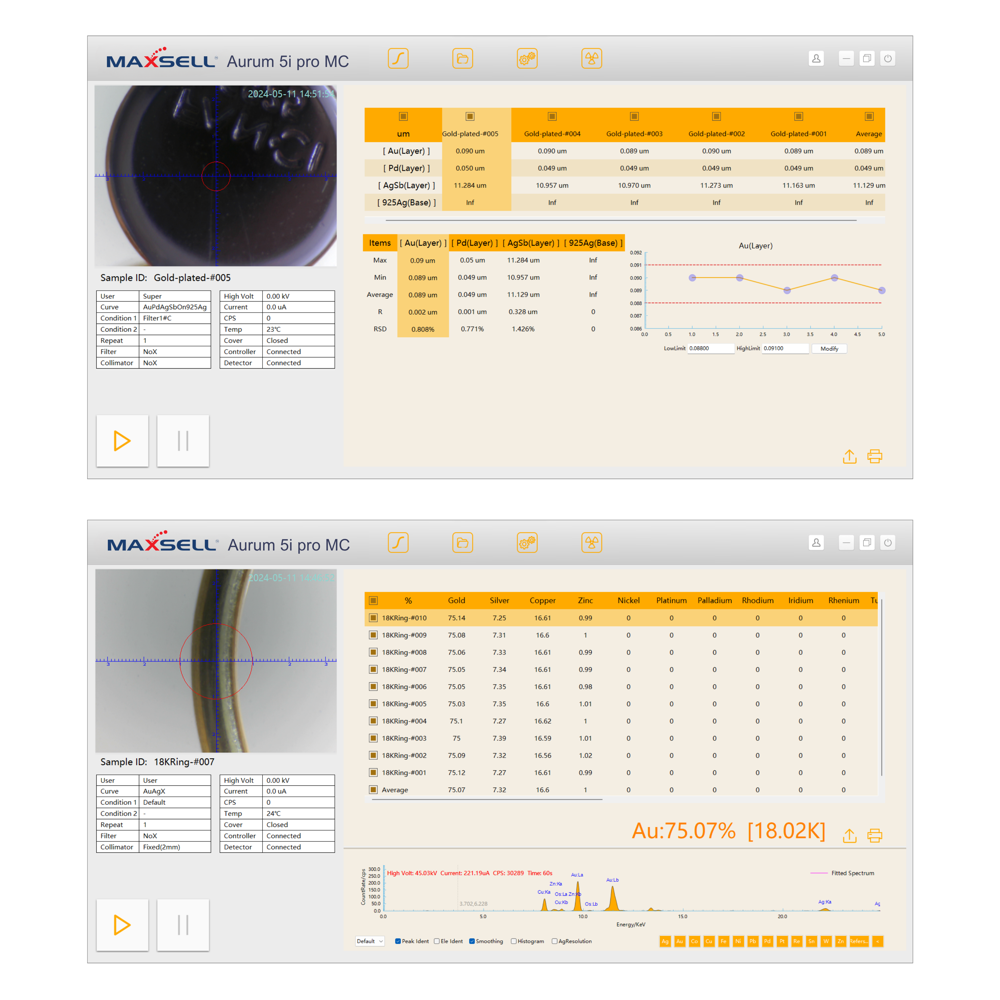Disable the Smoothing checkbox
1000x1000 pixels.
(472, 941)
